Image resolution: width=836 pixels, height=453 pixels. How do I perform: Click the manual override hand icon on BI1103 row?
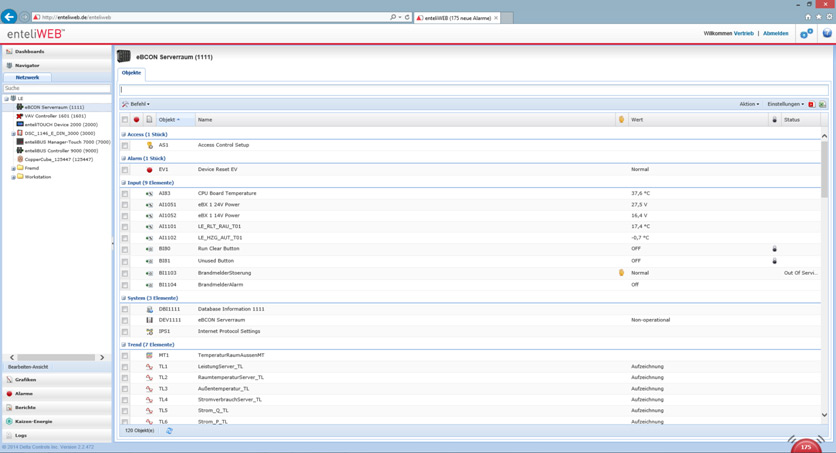pyautogui.click(x=621, y=272)
